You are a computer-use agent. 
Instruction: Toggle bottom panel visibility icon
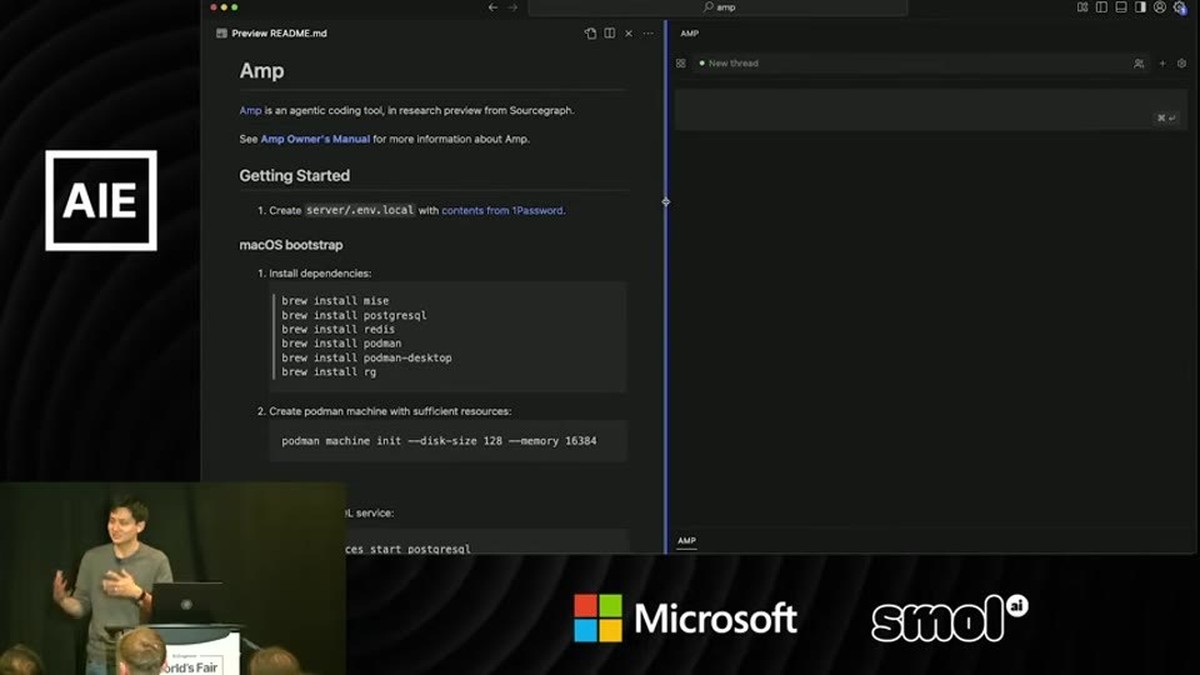click(1121, 7)
